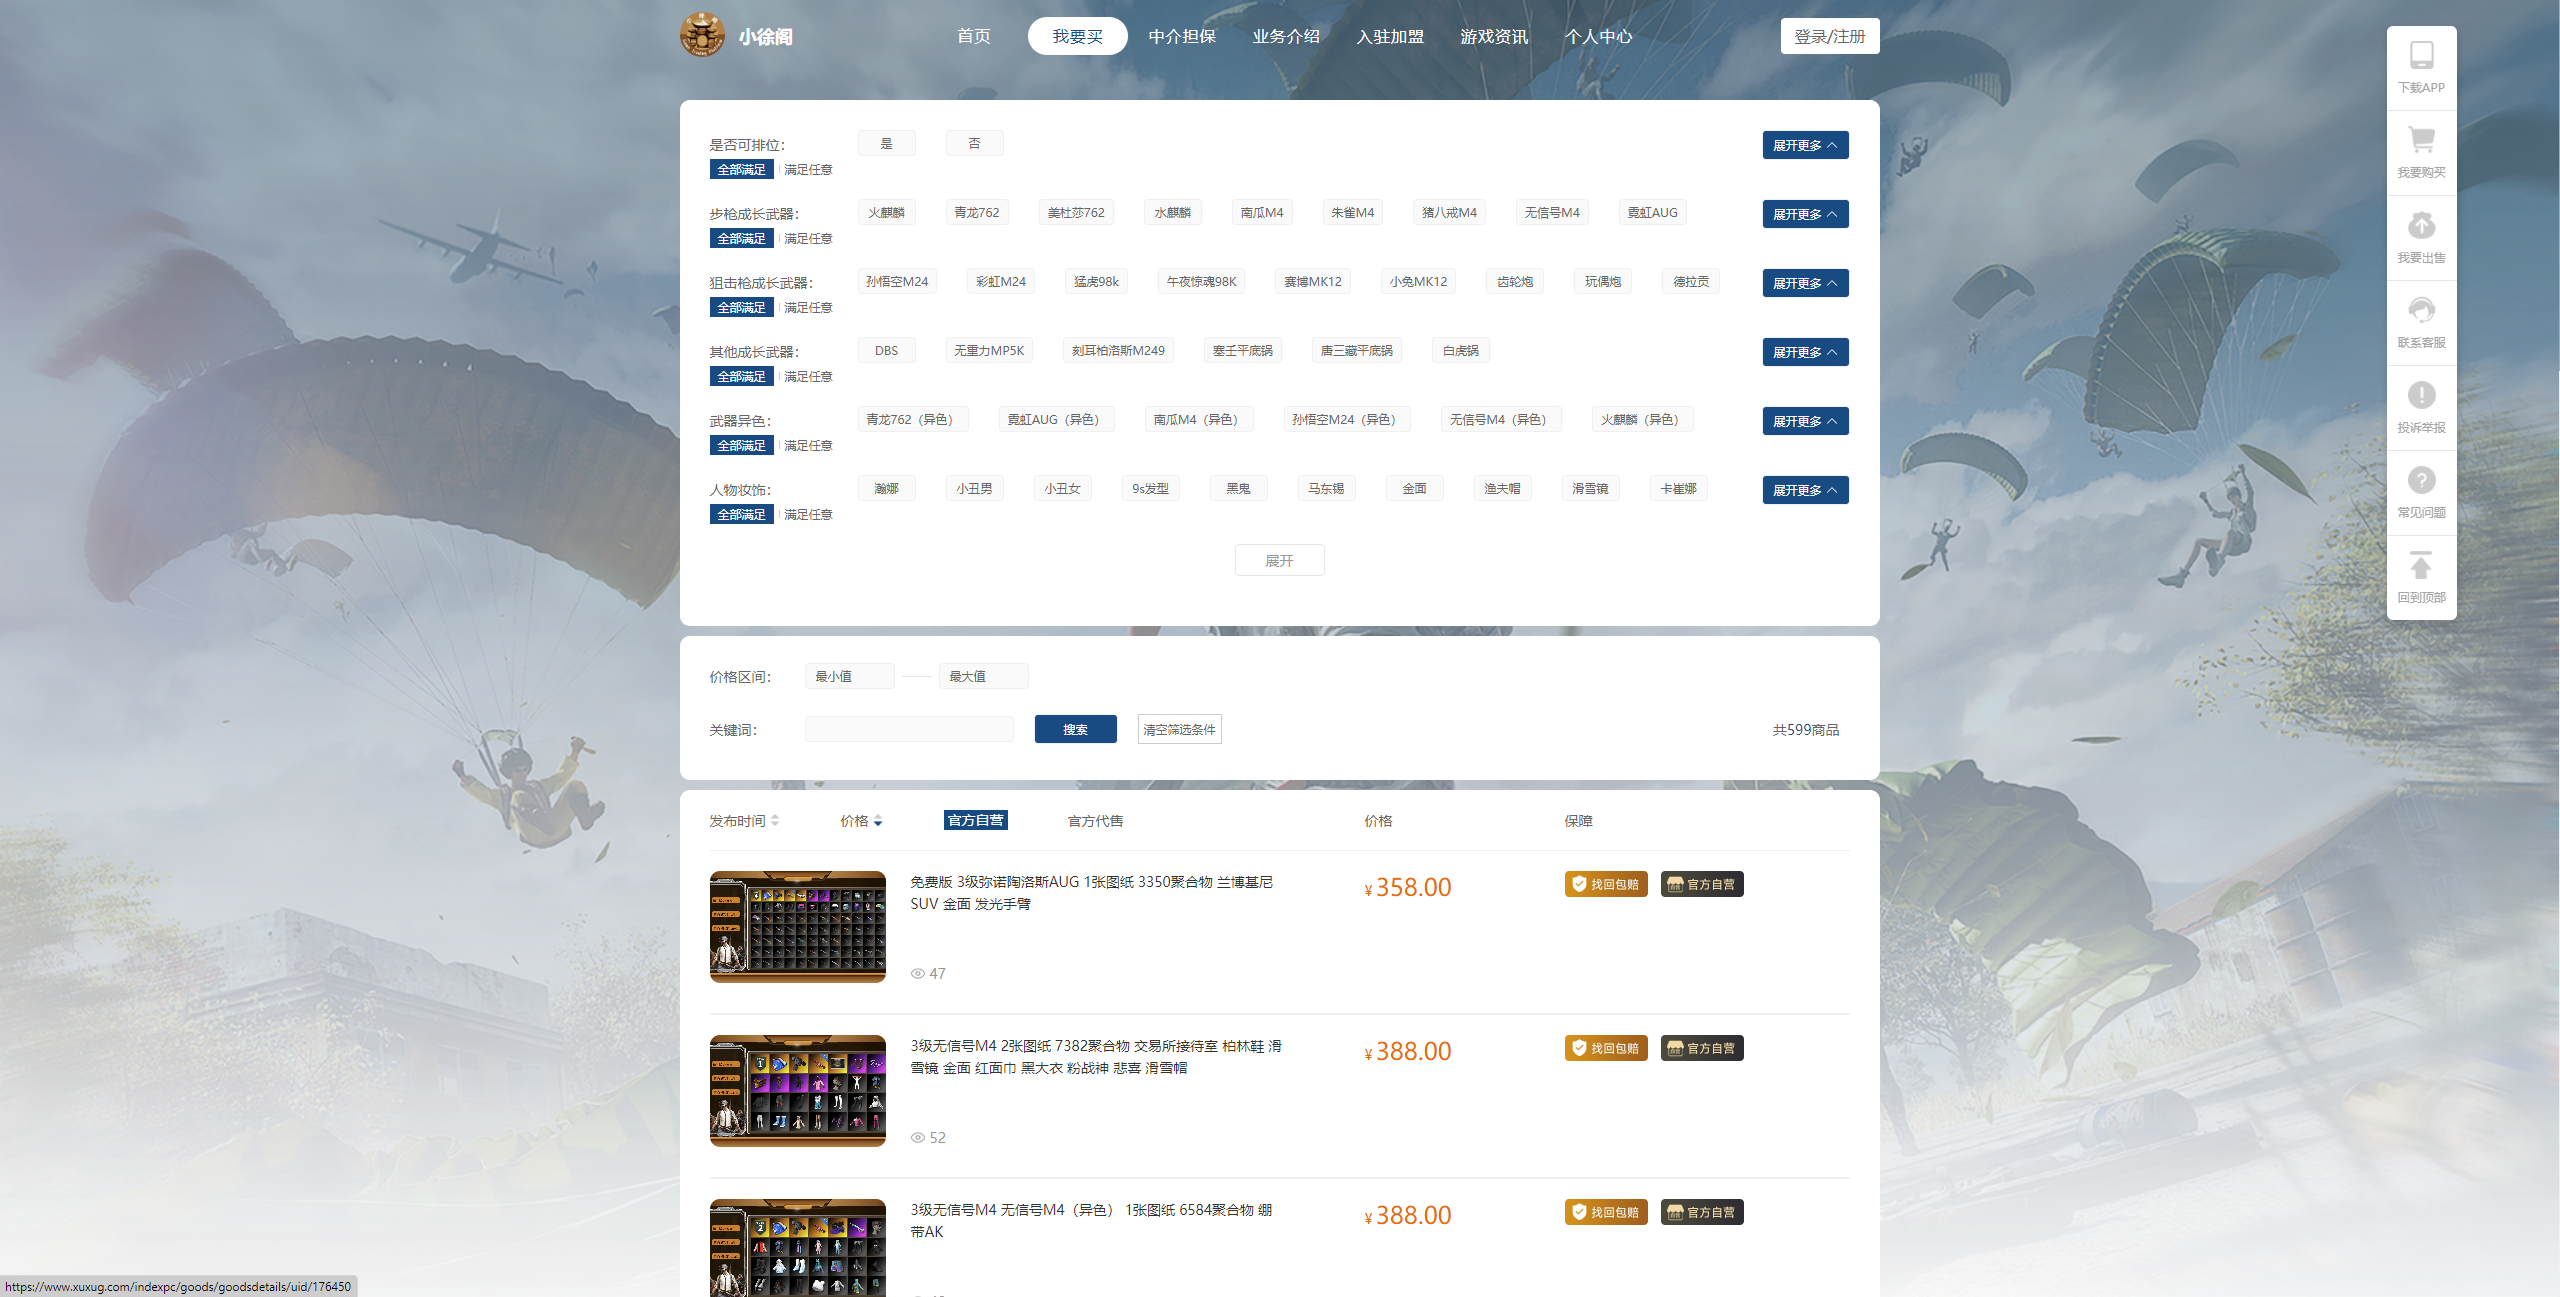Open thumbnail of the 7382聚合物 listing
The image size is (2560, 1297).
pyautogui.click(x=798, y=1091)
